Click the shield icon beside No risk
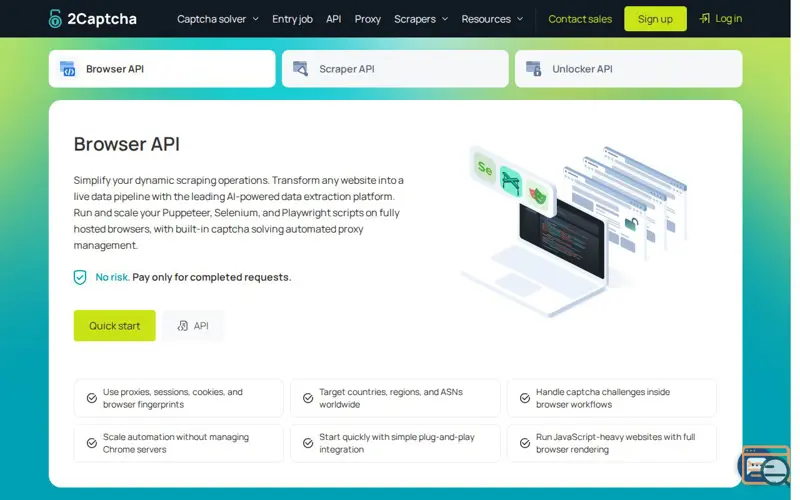The width and height of the screenshot is (800, 500). [80, 277]
